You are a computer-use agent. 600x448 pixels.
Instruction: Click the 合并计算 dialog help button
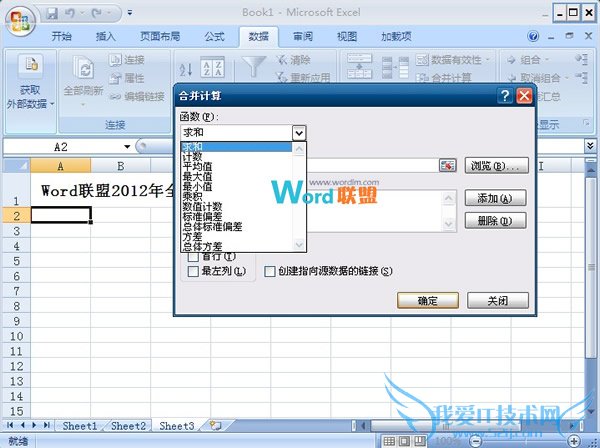pyautogui.click(x=505, y=96)
